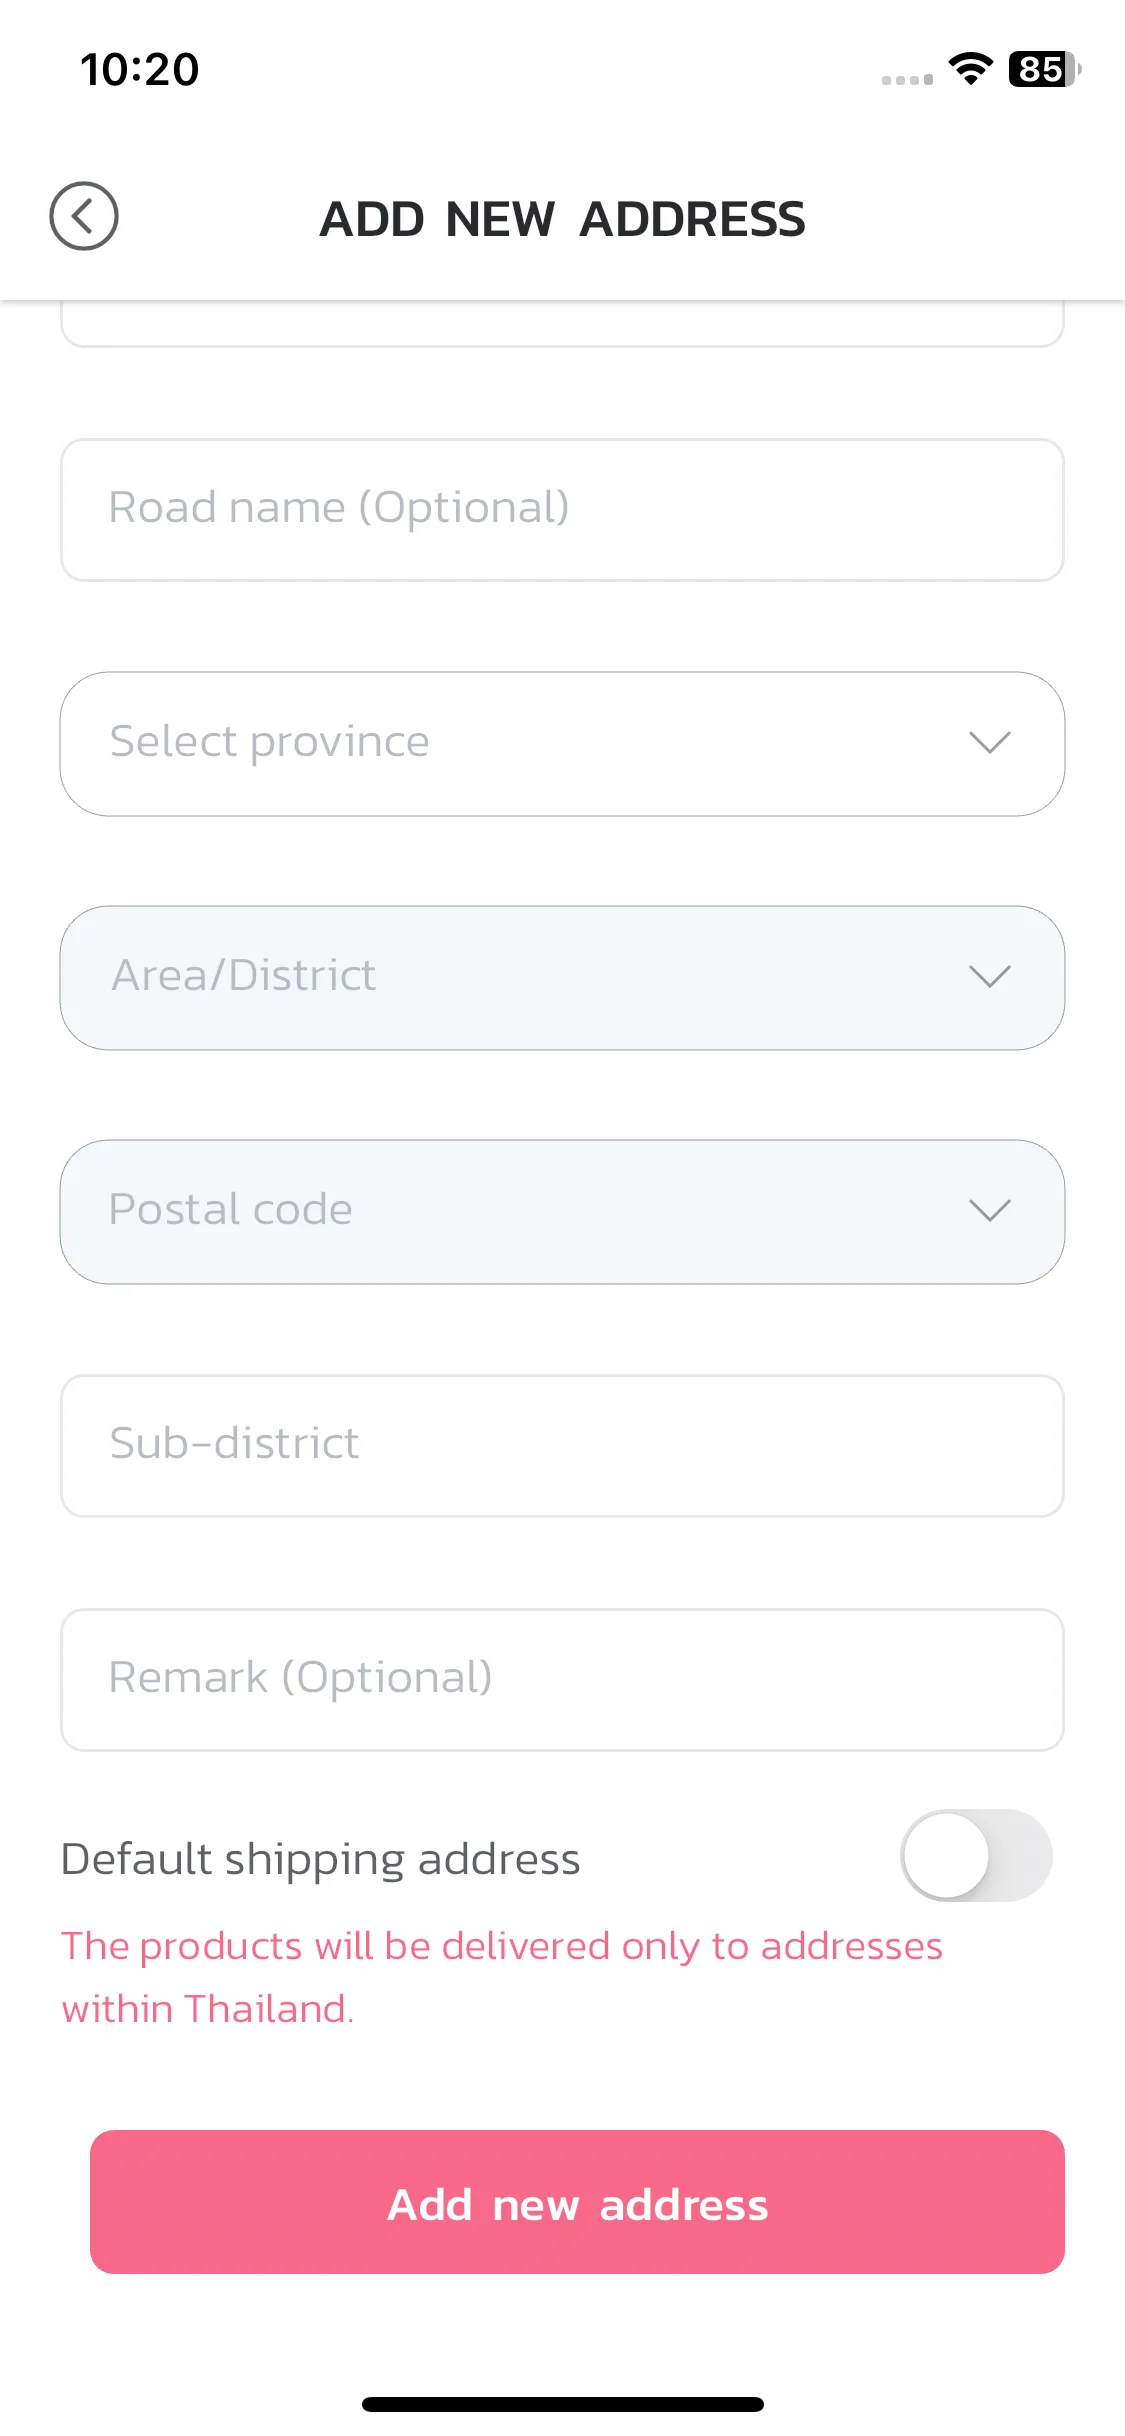
Task: Tap the Area/District chevron arrow
Action: click(x=990, y=977)
